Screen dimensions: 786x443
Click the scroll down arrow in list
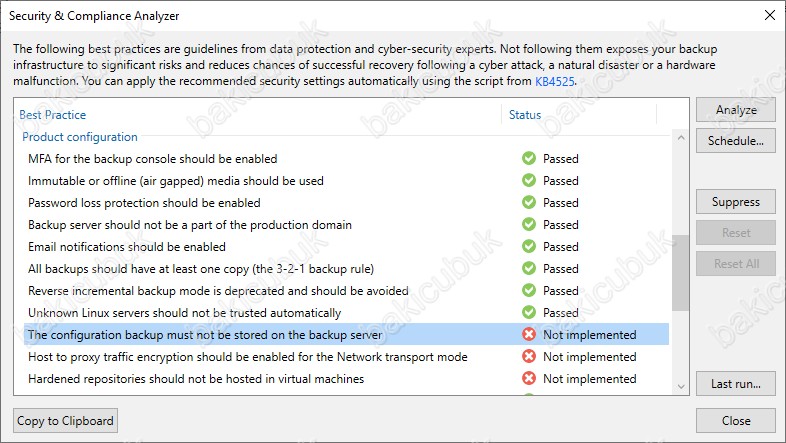pos(681,386)
